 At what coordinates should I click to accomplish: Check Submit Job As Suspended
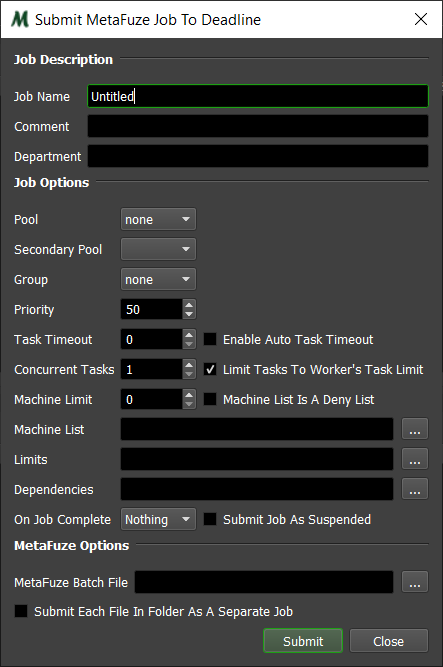pyautogui.click(x=210, y=519)
